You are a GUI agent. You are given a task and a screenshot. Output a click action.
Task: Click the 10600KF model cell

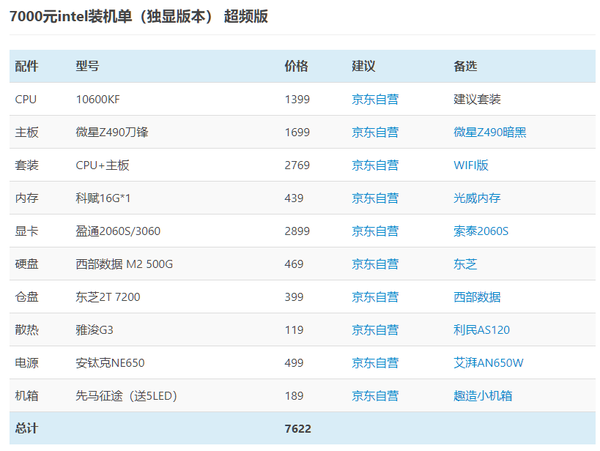pos(98,99)
